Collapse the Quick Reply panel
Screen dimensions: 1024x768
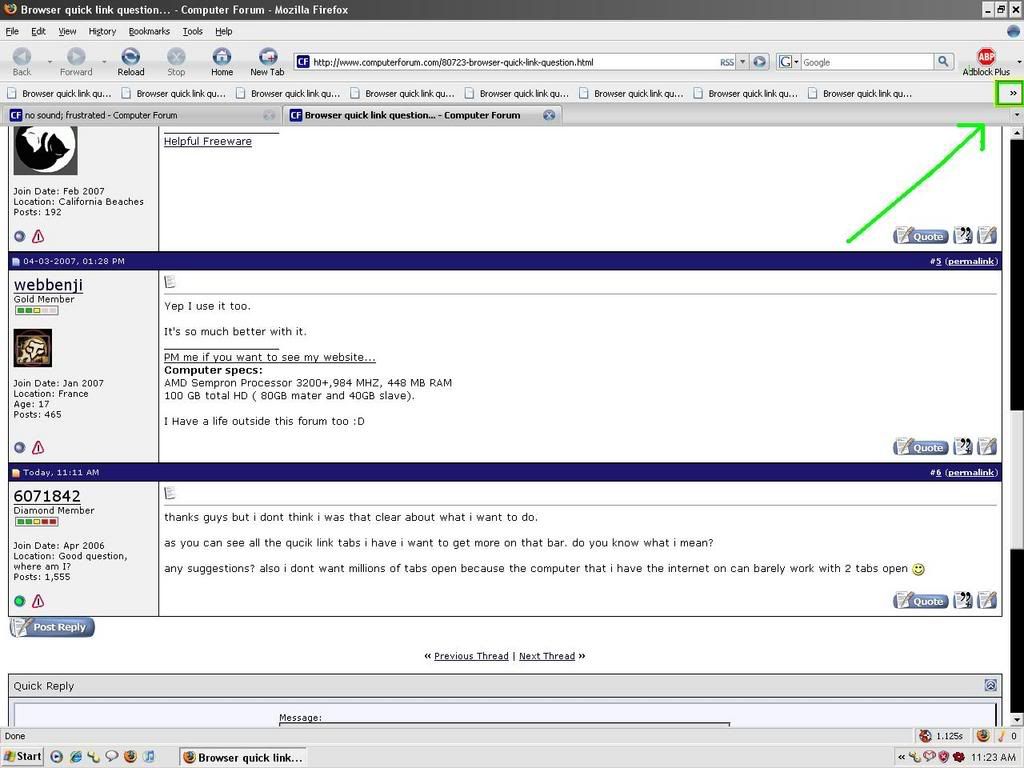pyautogui.click(x=990, y=686)
